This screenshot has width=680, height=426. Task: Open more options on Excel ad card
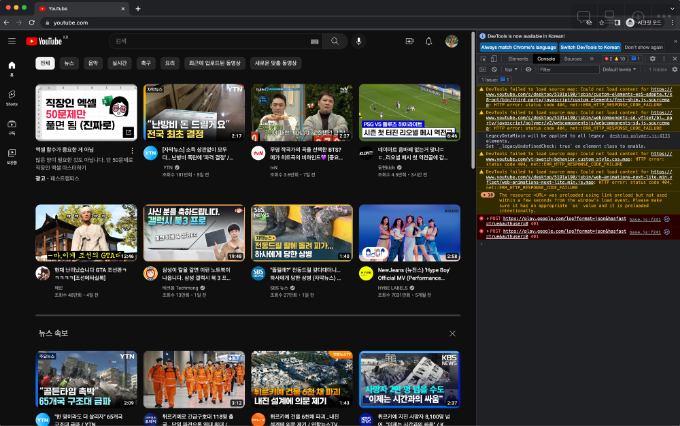tap(132, 151)
